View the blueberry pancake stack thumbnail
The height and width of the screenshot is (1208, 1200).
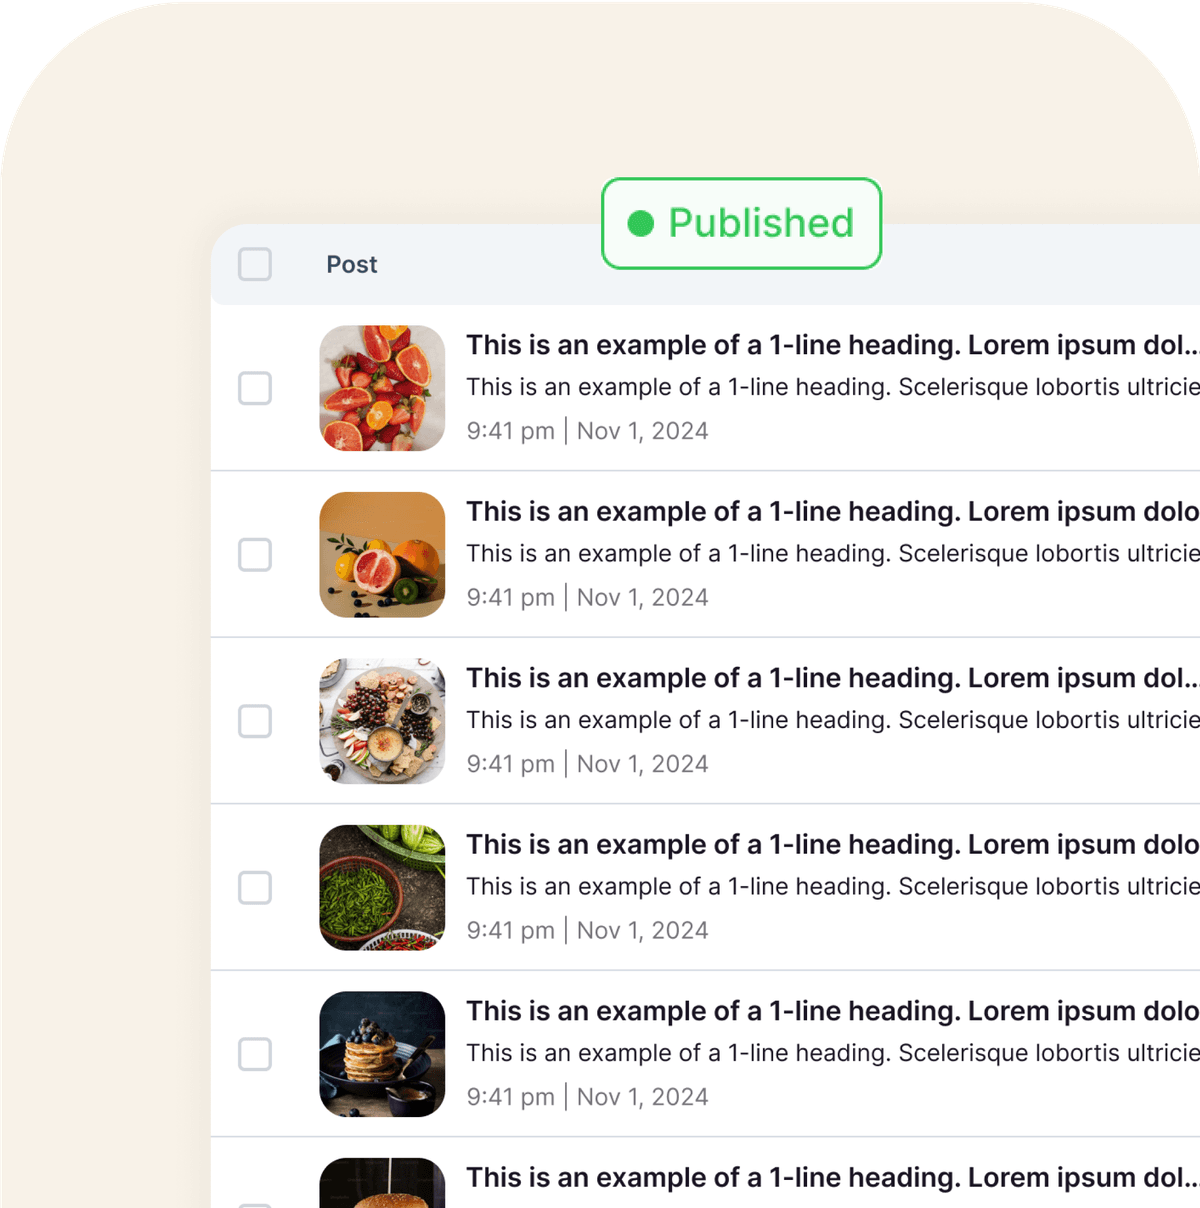click(382, 1054)
